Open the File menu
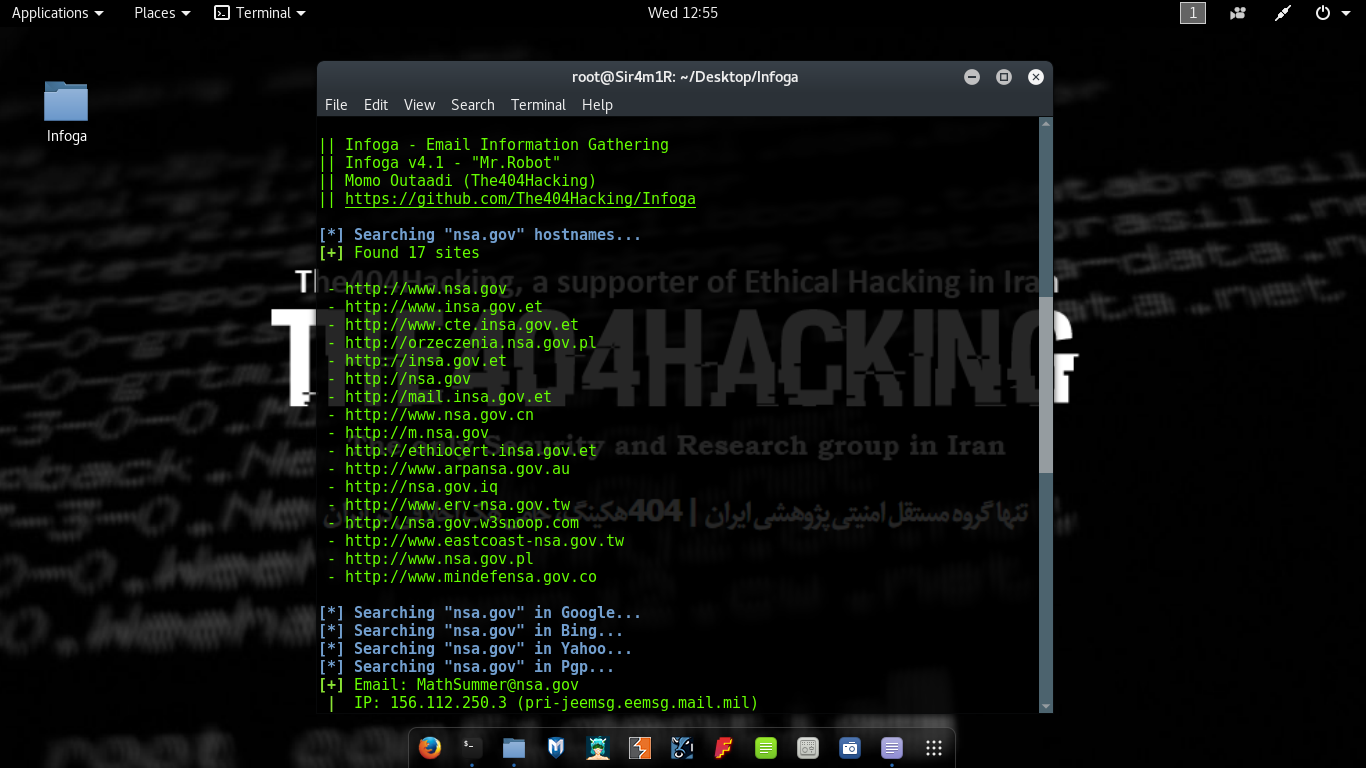The width and height of the screenshot is (1366, 768). pyautogui.click(x=336, y=105)
